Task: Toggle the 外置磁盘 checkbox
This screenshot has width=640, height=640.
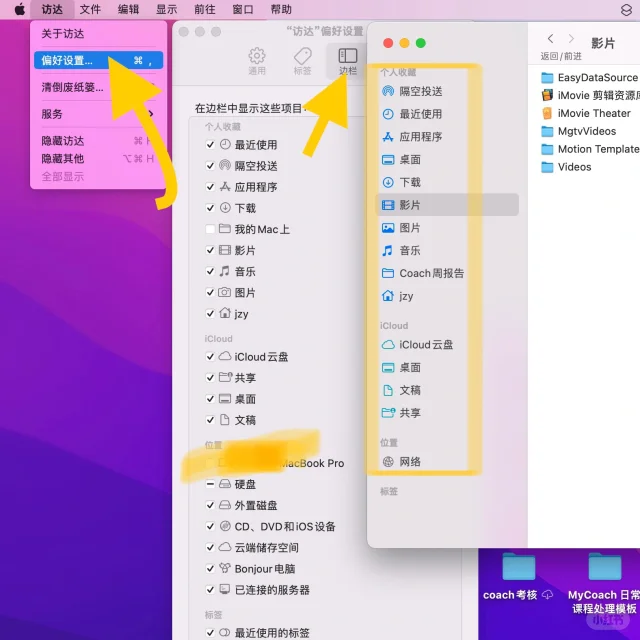Action: click(x=210, y=505)
